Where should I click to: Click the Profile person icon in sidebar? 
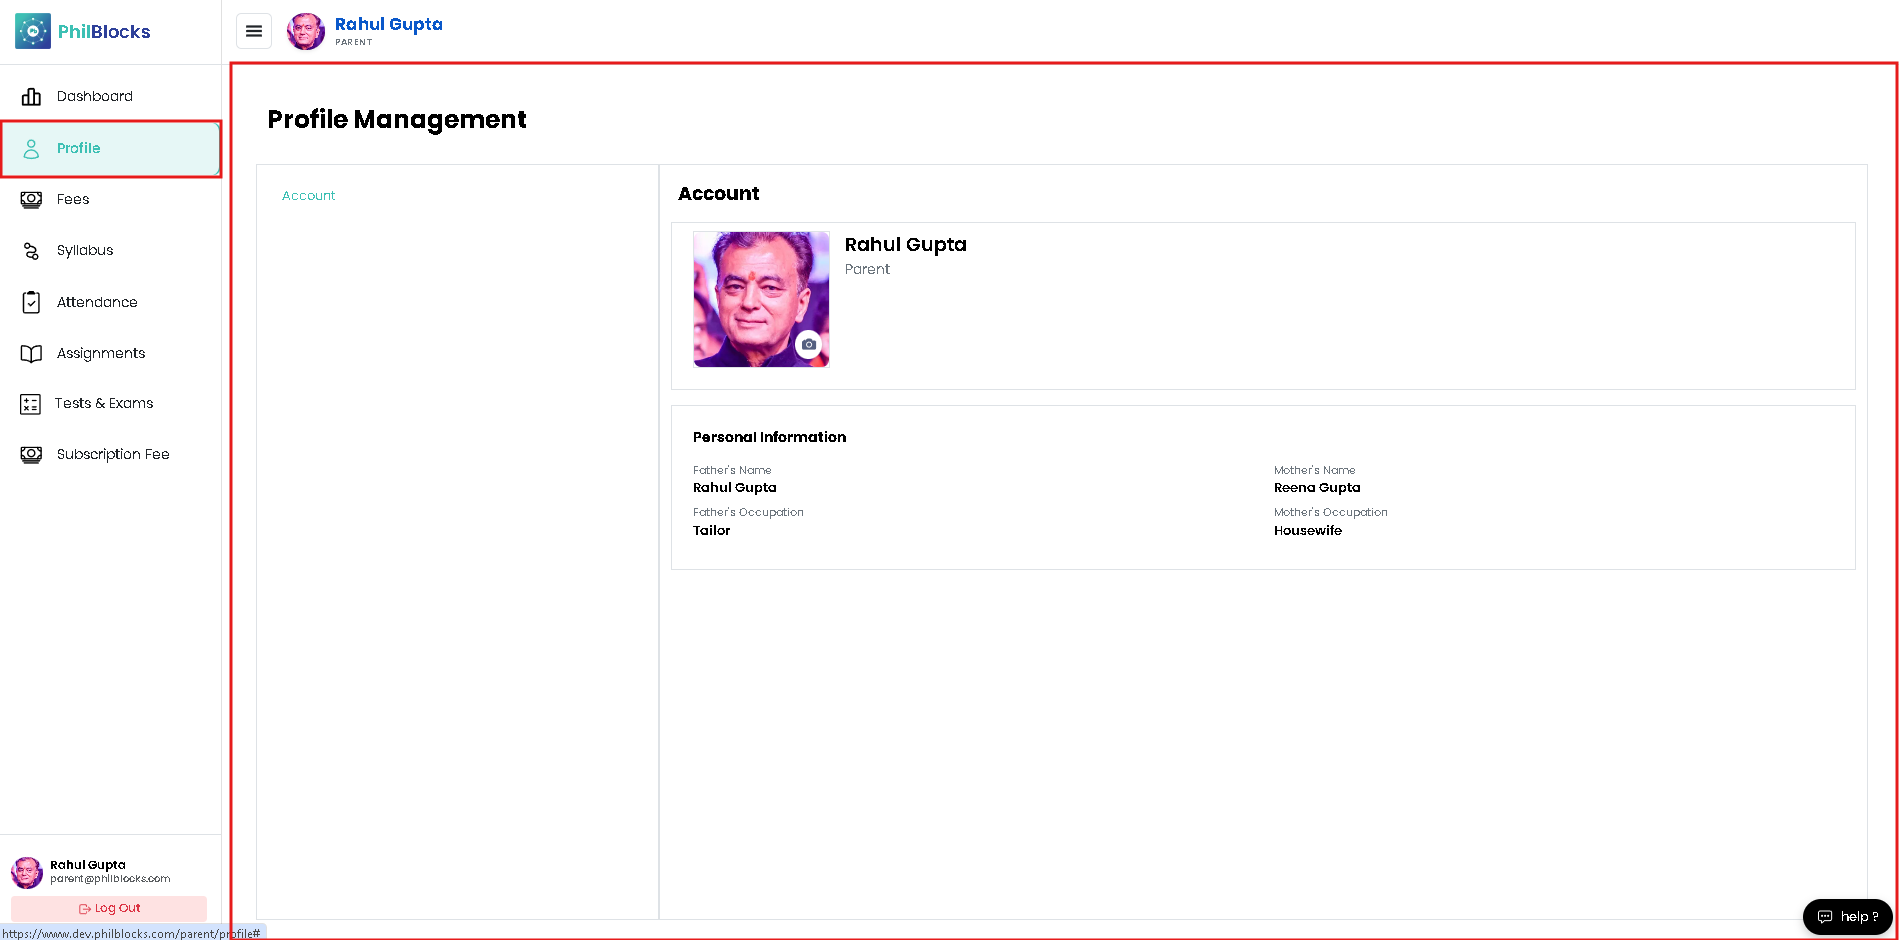click(31, 148)
